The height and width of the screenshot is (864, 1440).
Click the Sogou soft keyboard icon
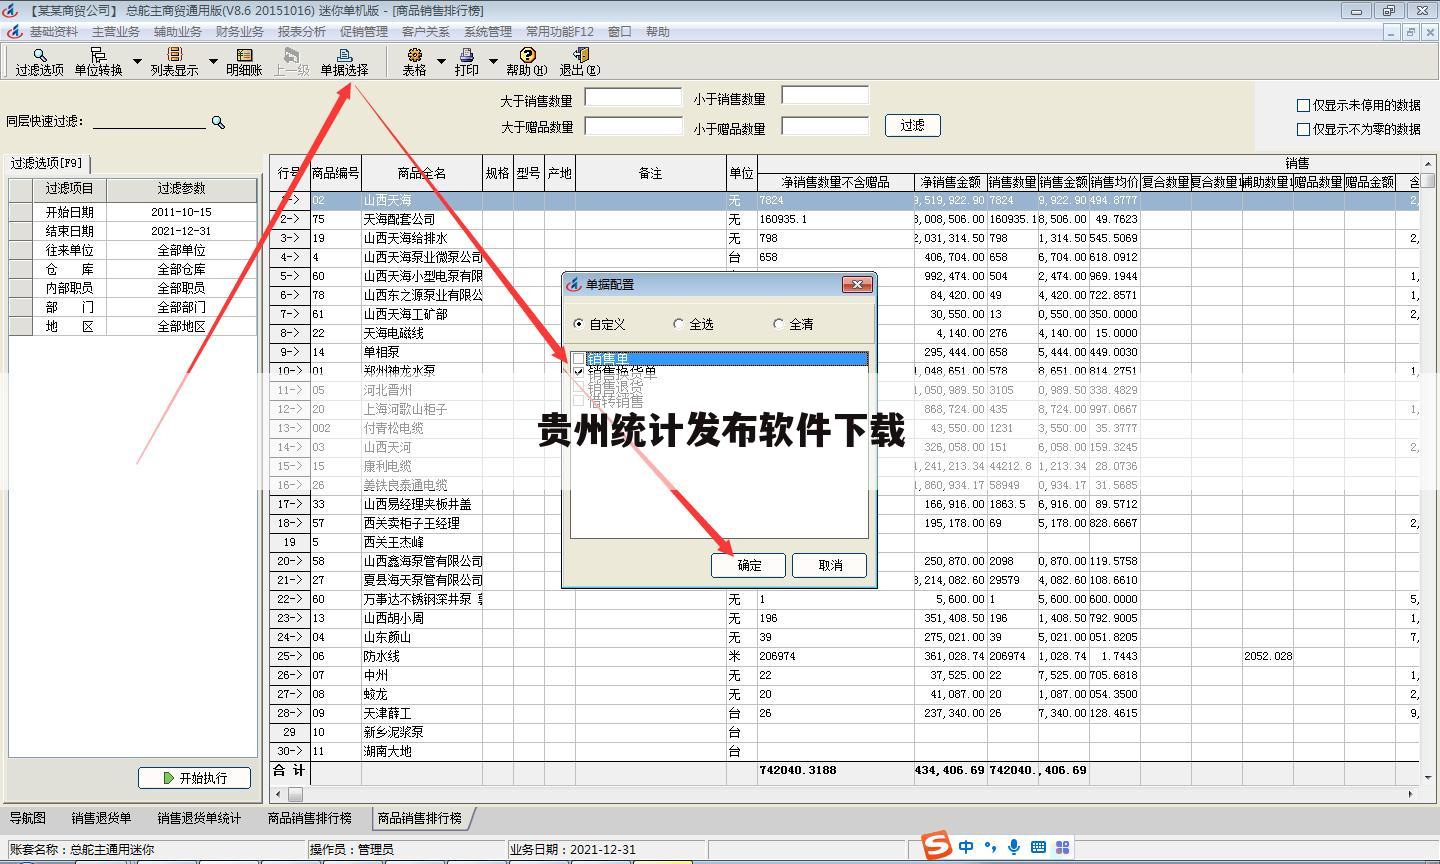[1038, 847]
